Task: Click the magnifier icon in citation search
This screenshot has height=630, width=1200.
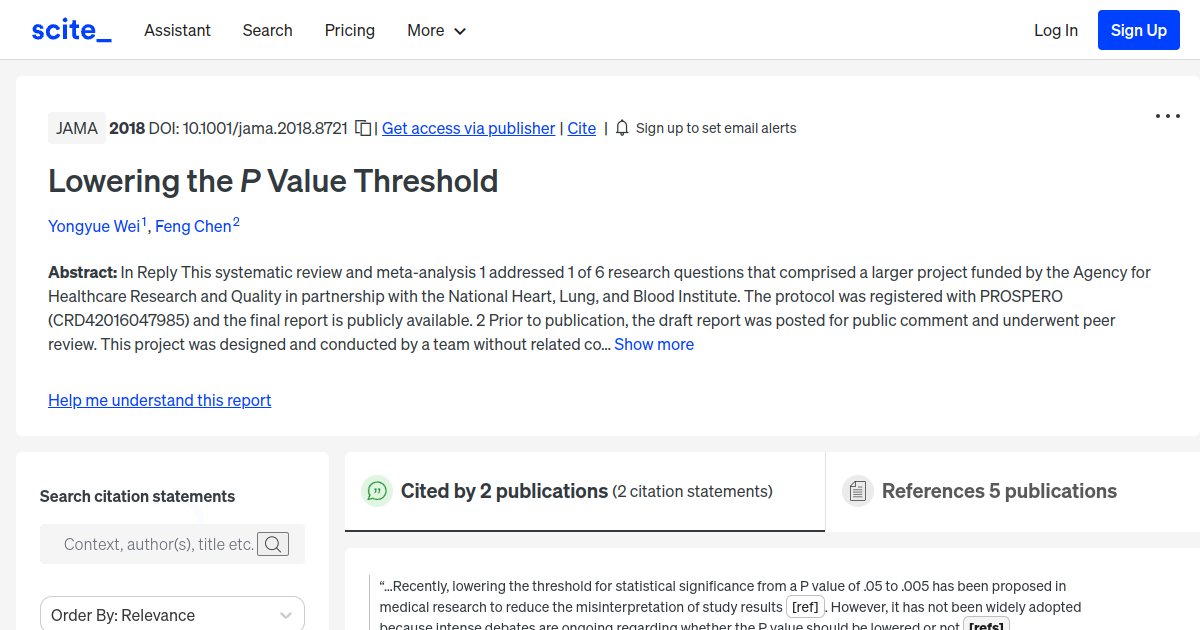Action: coord(273,544)
